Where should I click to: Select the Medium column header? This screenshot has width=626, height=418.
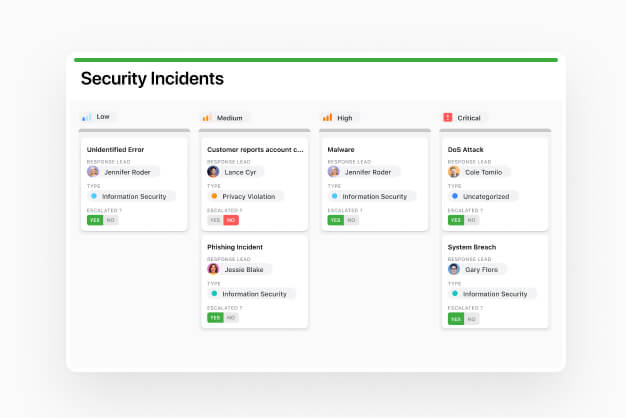coord(229,118)
